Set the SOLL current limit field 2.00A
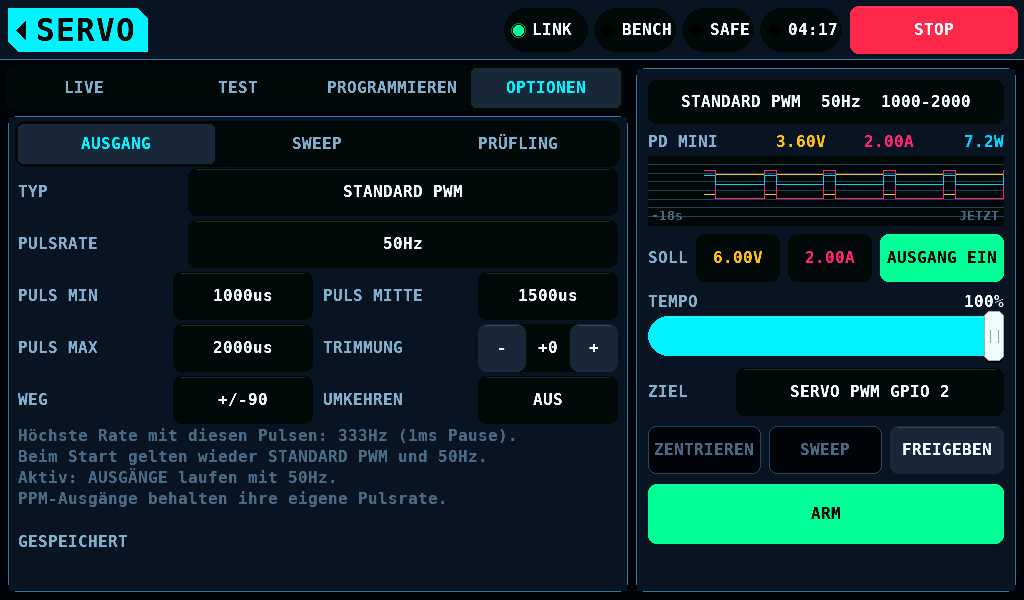The image size is (1024, 600). (x=829, y=258)
